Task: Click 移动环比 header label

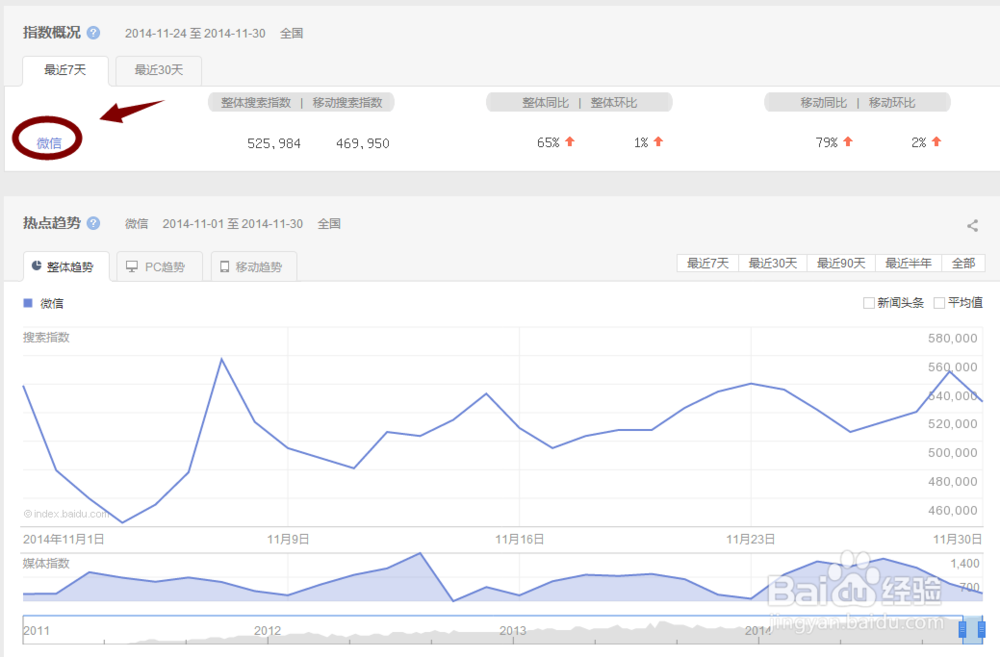Action: click(x=892, y=103)
